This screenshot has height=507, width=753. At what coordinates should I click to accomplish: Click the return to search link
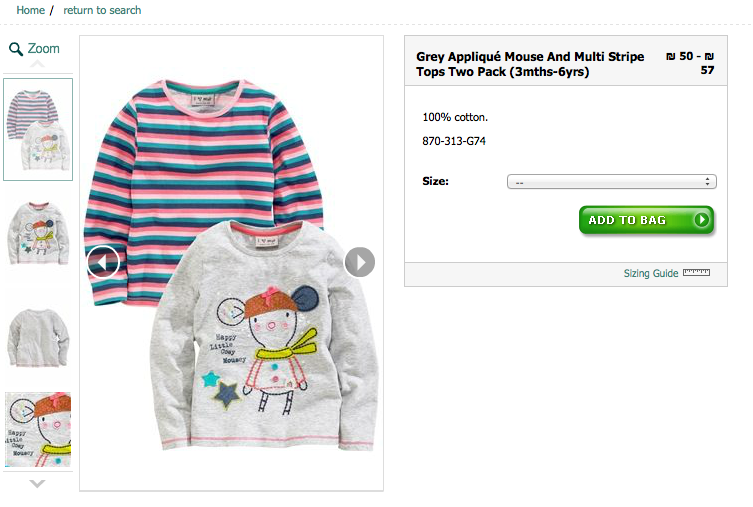102,10
